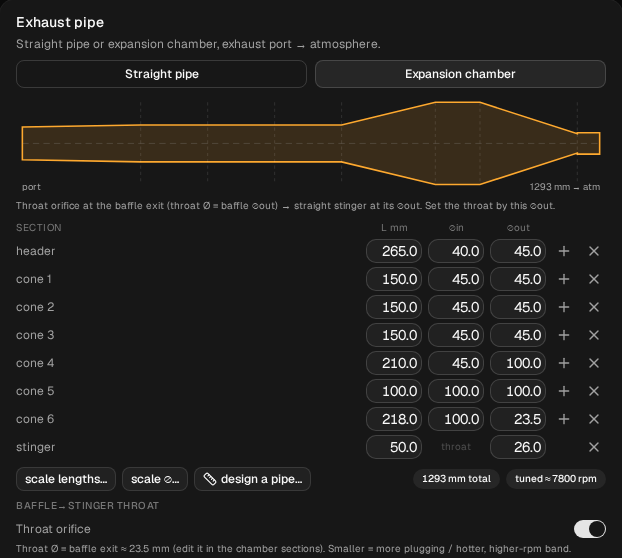Click the 'cone 4' row label

coord(35,363)
